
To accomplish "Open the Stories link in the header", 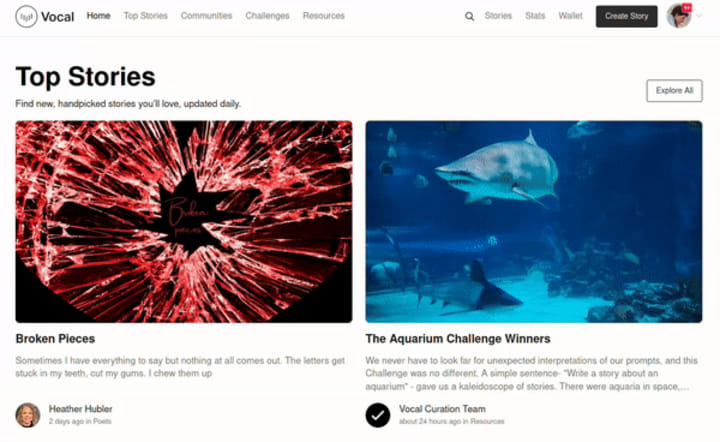I will pyautogui.click(x=498, y=16).
